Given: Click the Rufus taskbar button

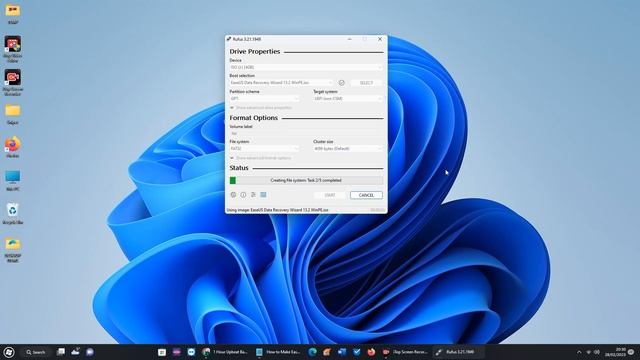Looking at the screenshot, I should pos(458,352).
